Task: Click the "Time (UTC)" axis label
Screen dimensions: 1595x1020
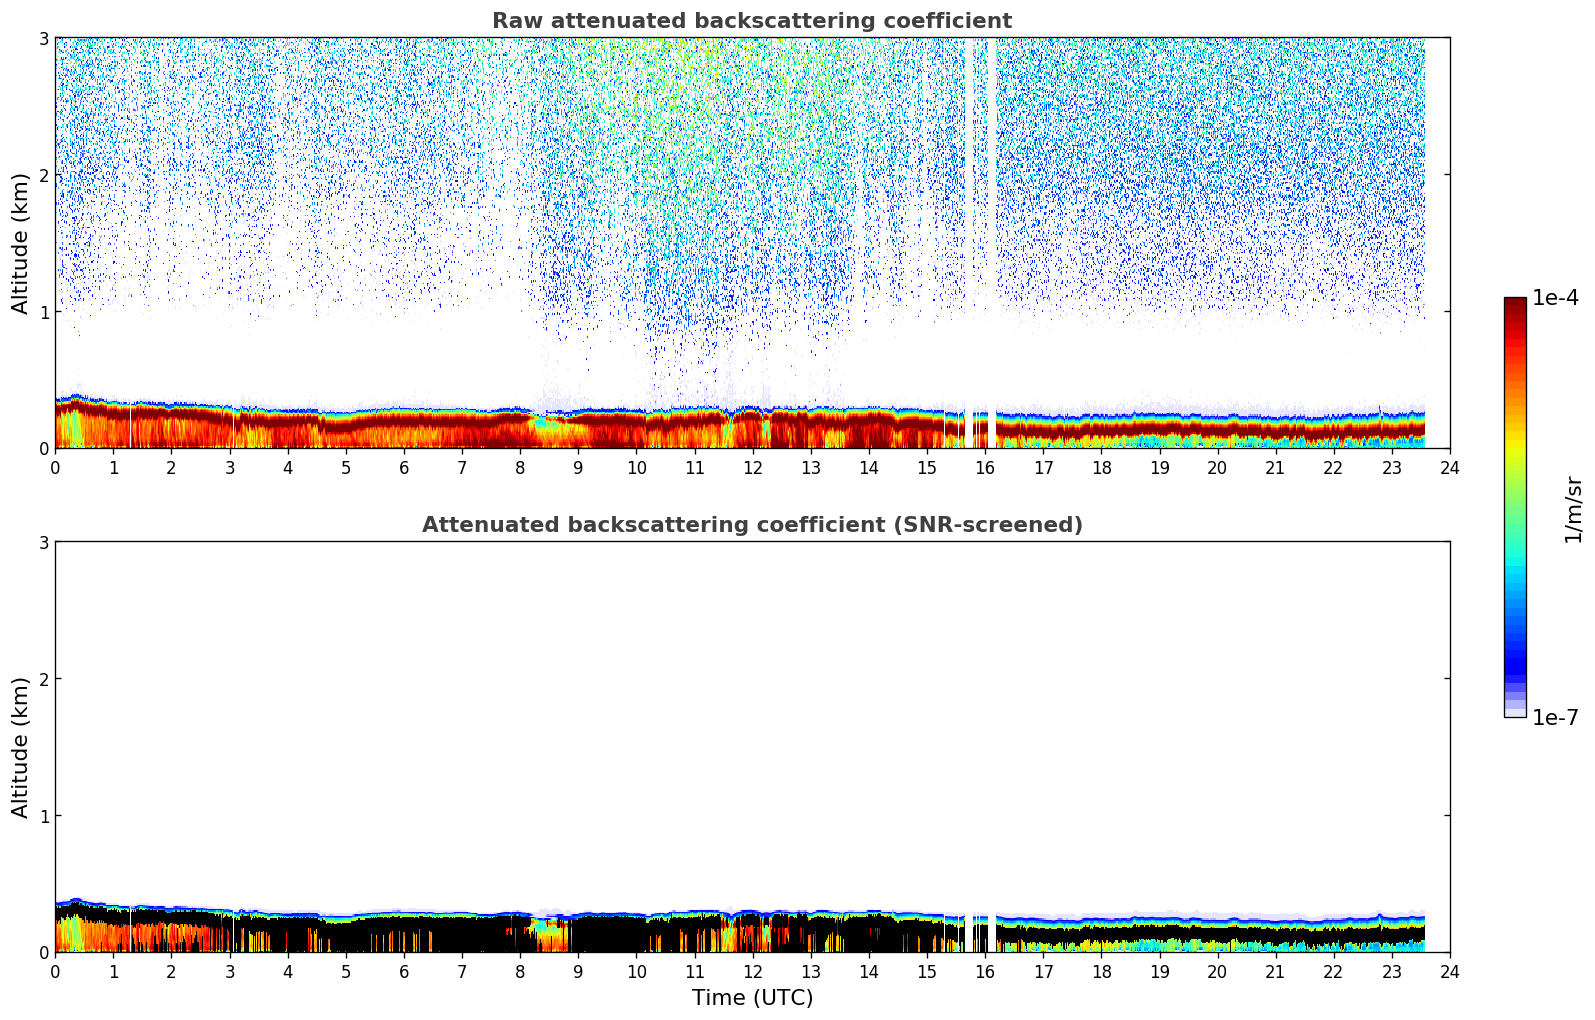Action: (752, 998)
